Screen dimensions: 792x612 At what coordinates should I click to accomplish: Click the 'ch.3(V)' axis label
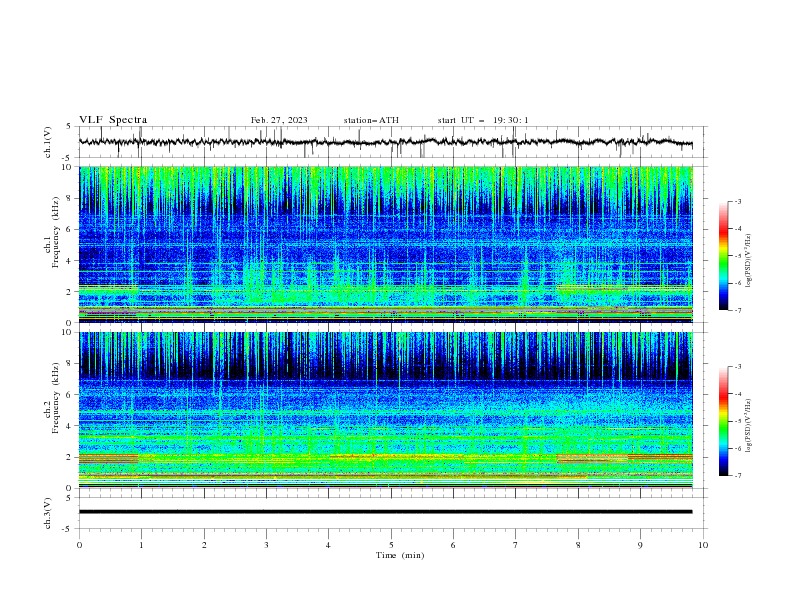[x=48, y=513]
